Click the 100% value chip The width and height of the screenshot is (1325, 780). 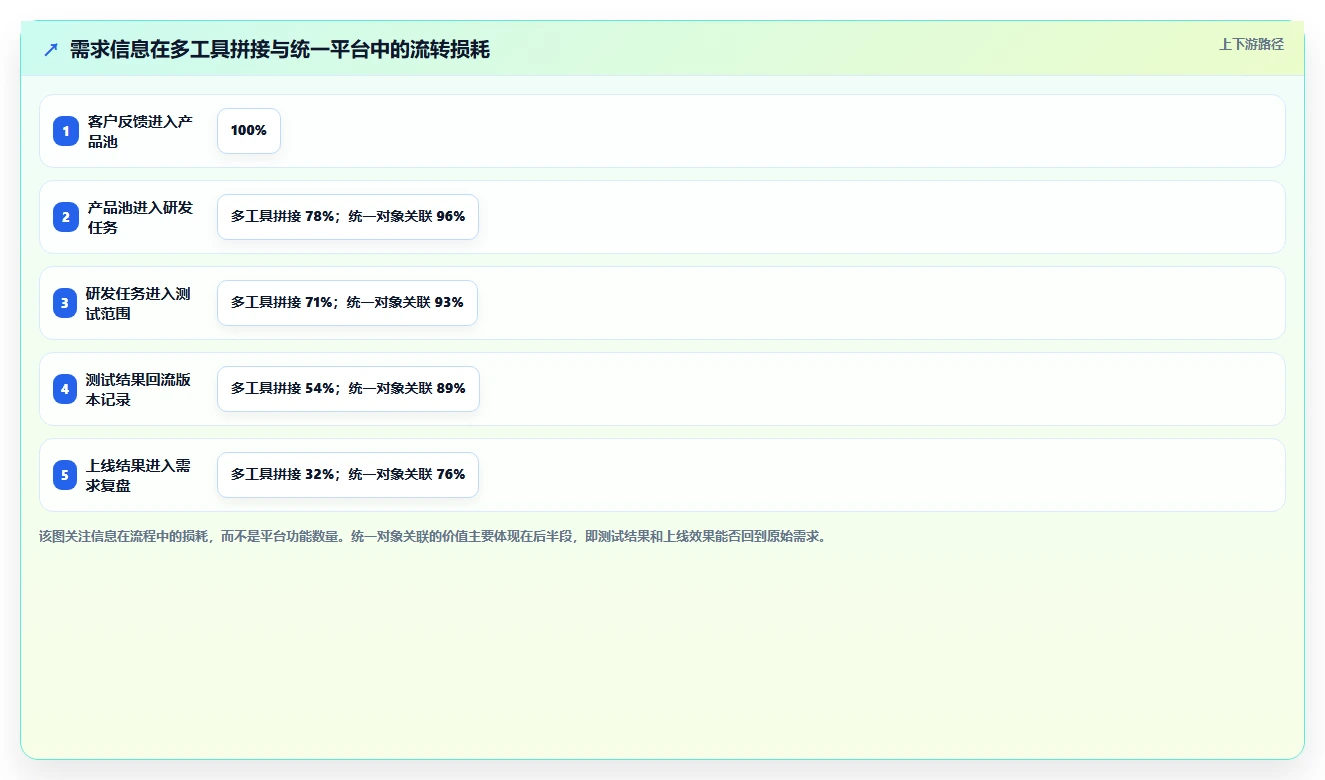pos(249,131)
